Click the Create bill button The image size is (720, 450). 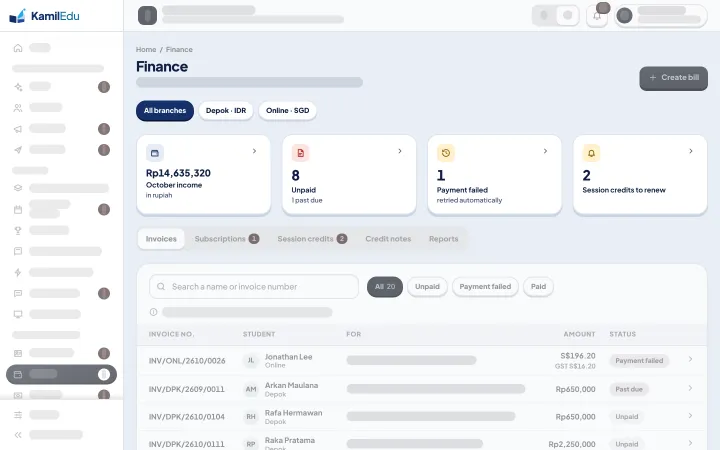point(674,78)
